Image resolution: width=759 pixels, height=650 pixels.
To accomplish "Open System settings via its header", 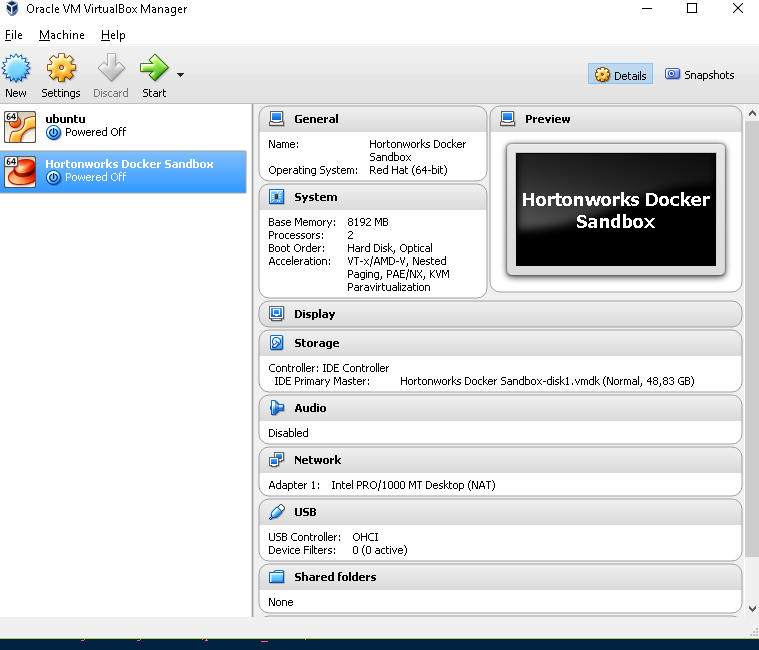I will click(373, 197).
